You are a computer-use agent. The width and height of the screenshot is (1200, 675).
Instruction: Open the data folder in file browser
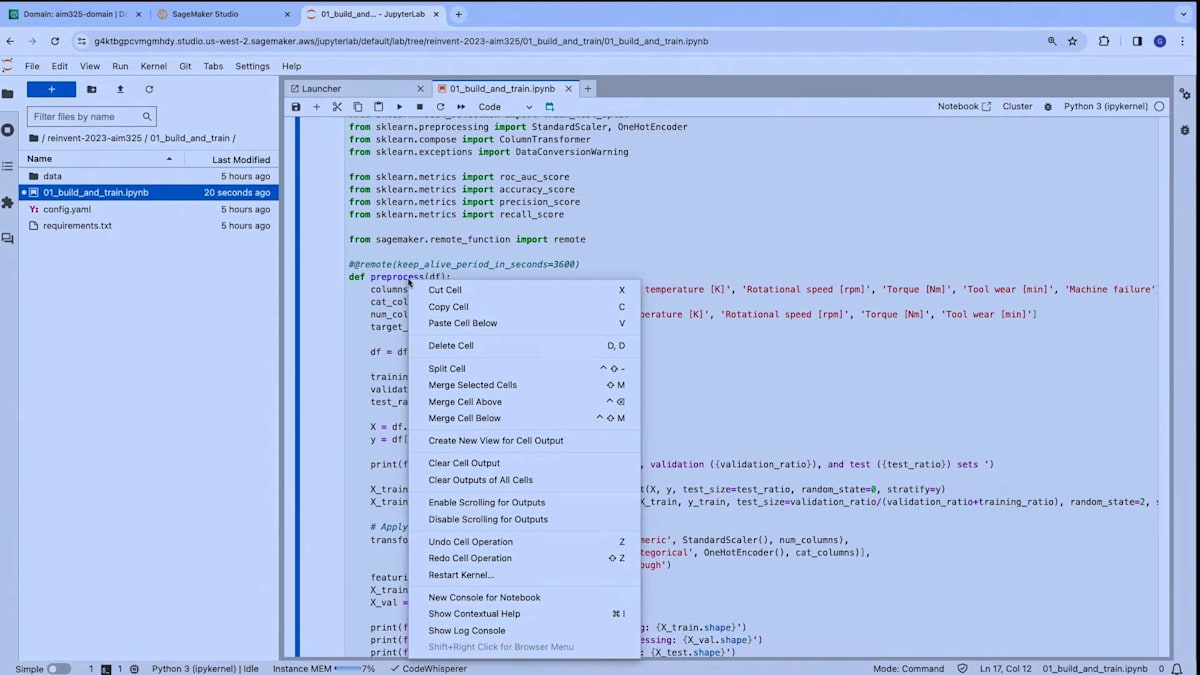pyautogui.click(x=148, y=176)
